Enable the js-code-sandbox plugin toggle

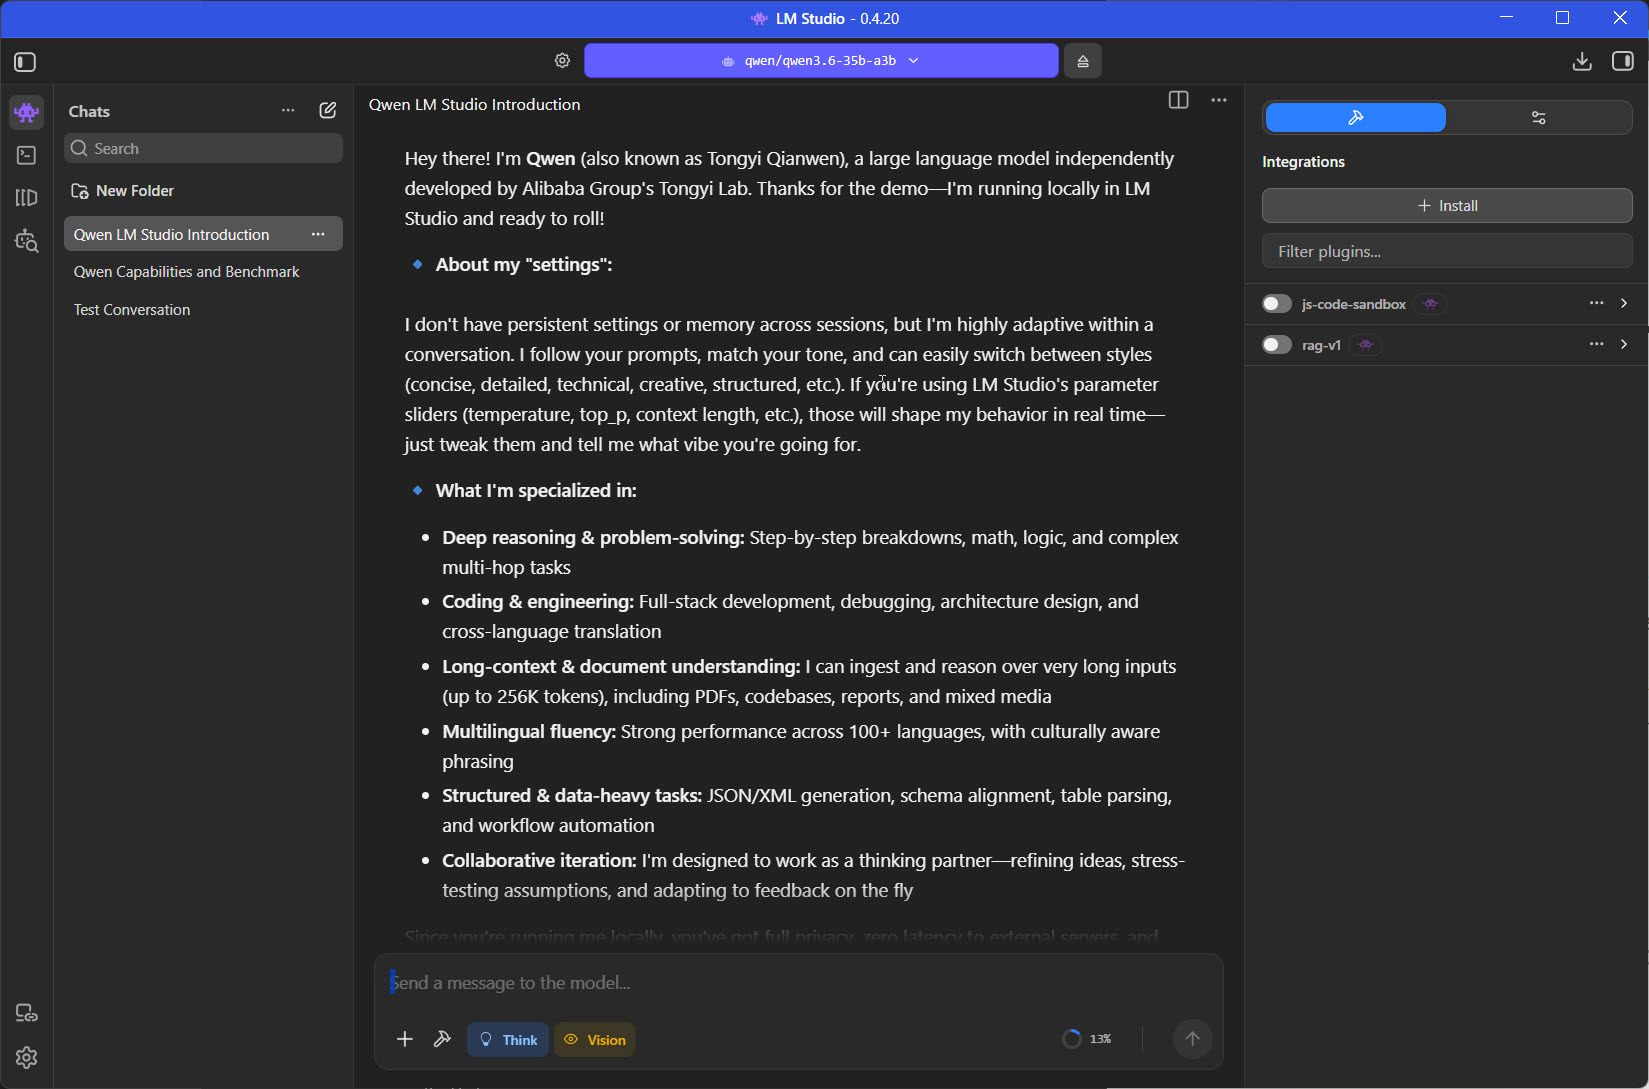point(1277,304)
